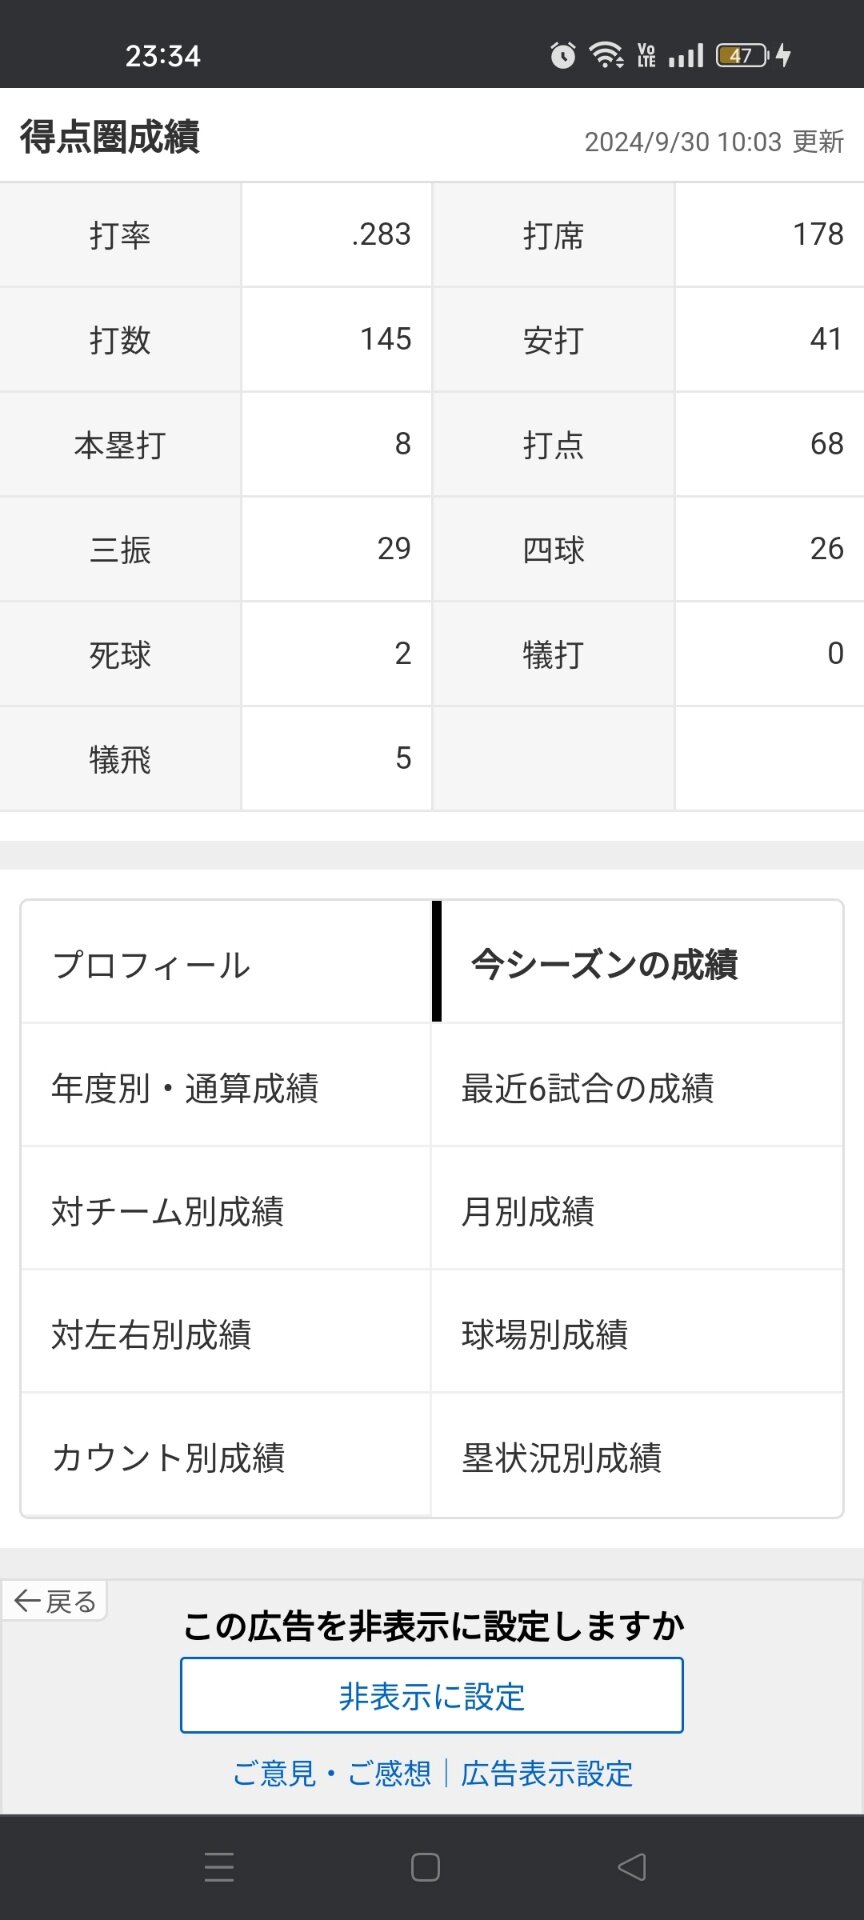Viewport: 864px width, 1920px height.
Task: Open recent apps via three-line icon
Action: point(219,1866)
